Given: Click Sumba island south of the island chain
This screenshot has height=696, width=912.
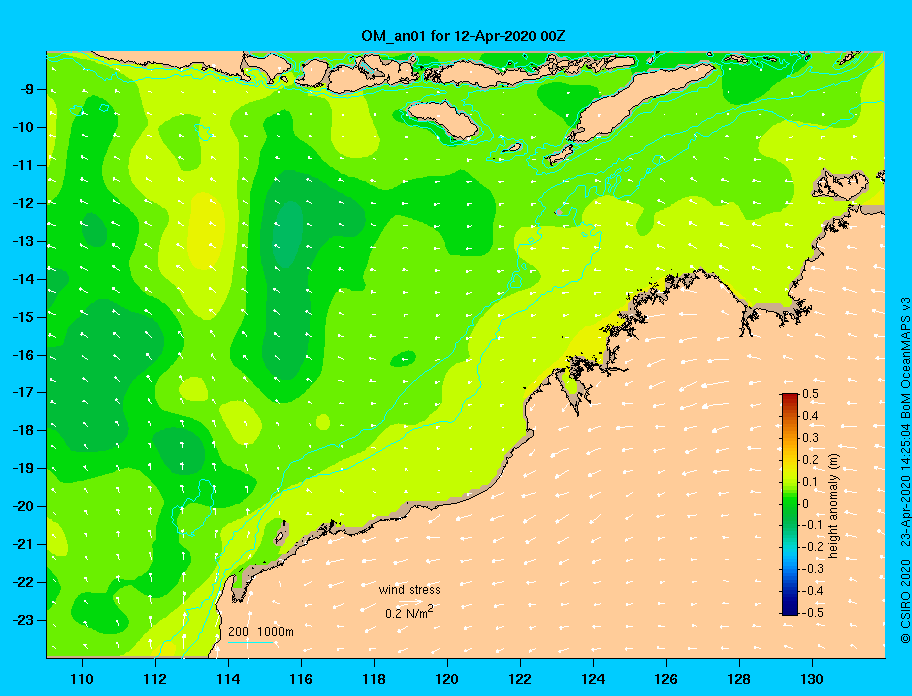Looking at the screenshot, I should 444,119.
